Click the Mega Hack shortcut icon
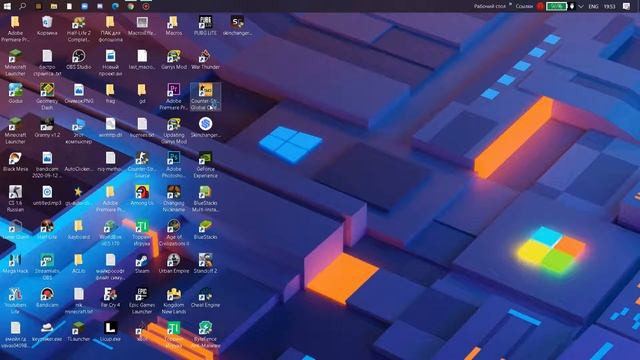640x360 pixels. point(16,263)
